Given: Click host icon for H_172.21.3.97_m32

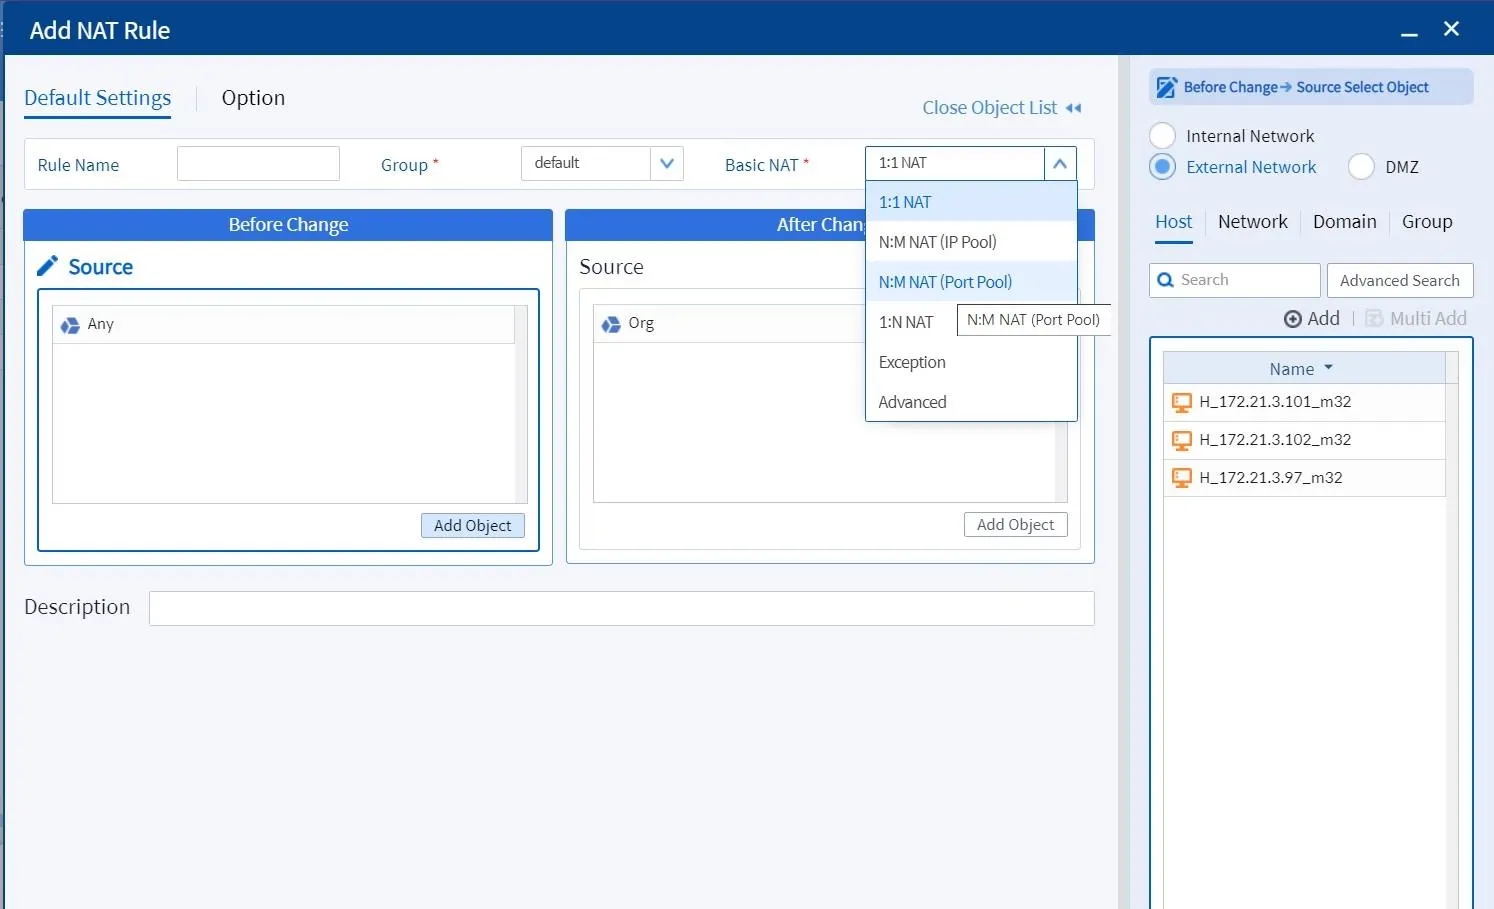Looking at the screenshot, I should pyautogui.click(x=1181, y=478).
